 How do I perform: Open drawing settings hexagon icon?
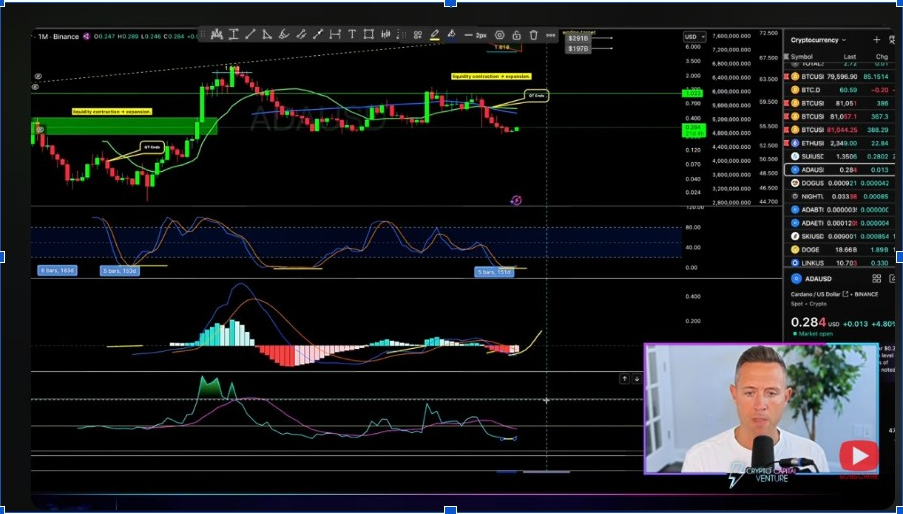pos(499,35)
